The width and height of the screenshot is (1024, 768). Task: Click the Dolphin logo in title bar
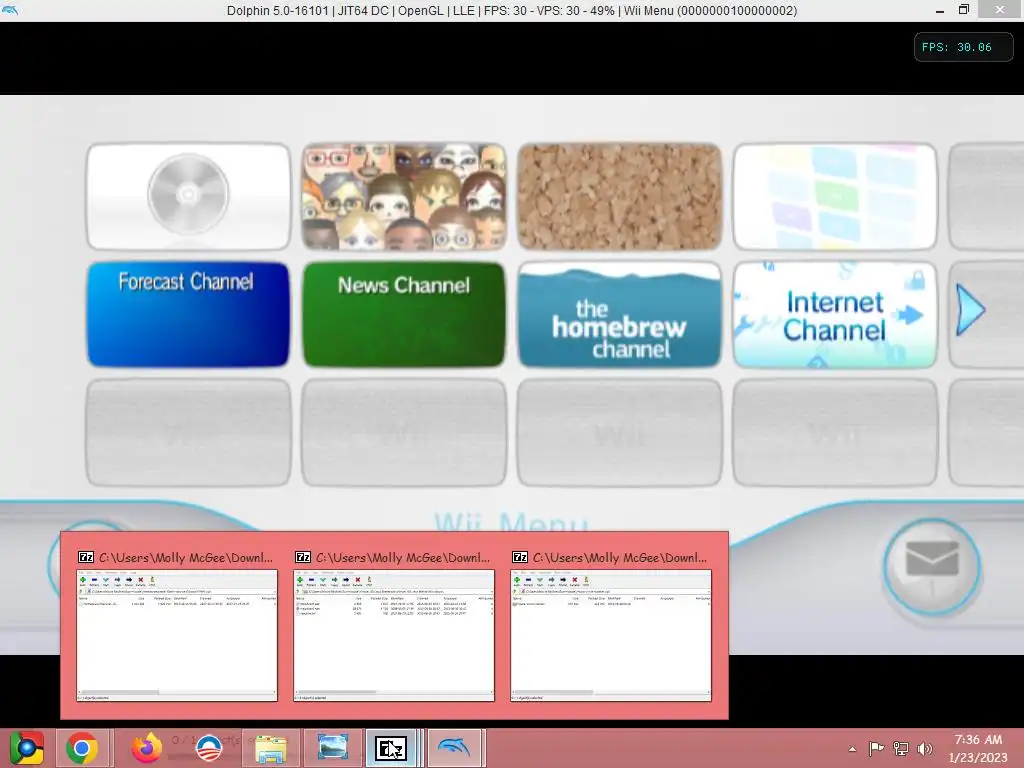click(x=10, y=10)
